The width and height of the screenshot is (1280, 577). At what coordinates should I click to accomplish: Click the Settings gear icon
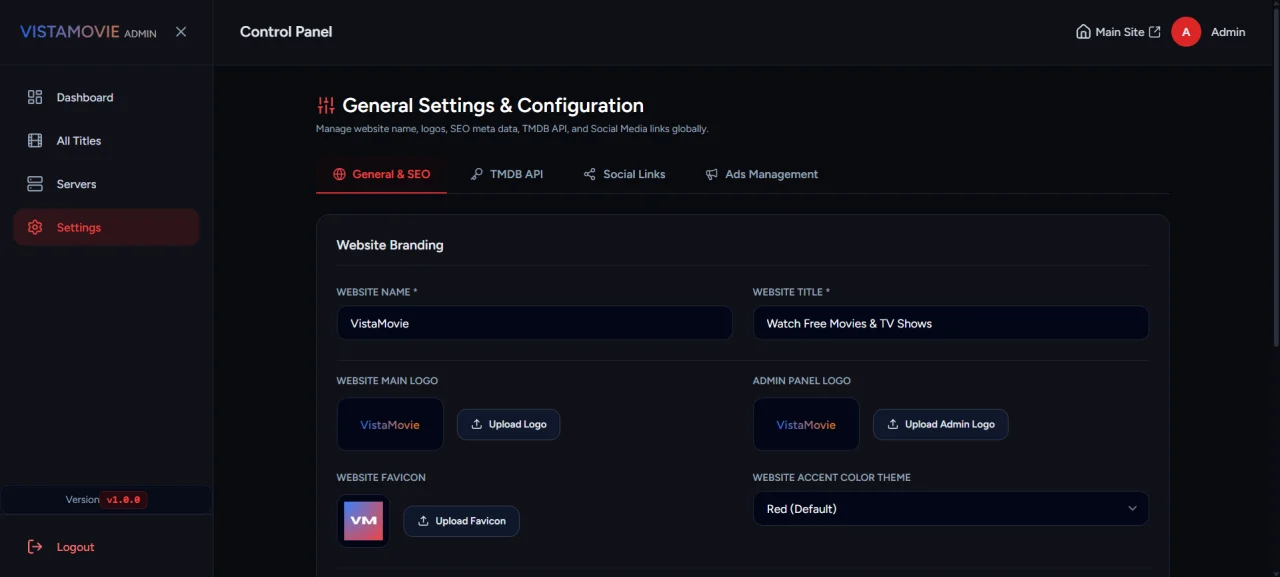pyautogui.click(x=35, y=227)
